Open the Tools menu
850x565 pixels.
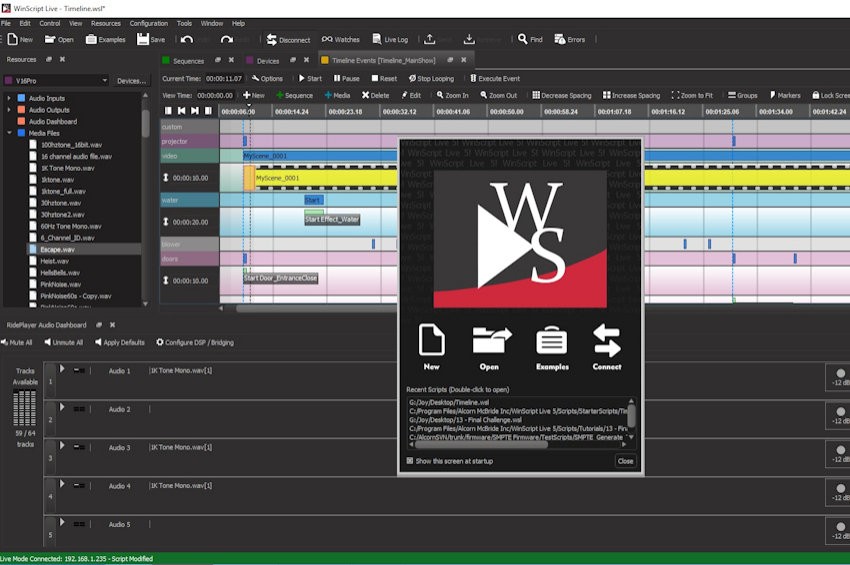[x=184, y=23]
